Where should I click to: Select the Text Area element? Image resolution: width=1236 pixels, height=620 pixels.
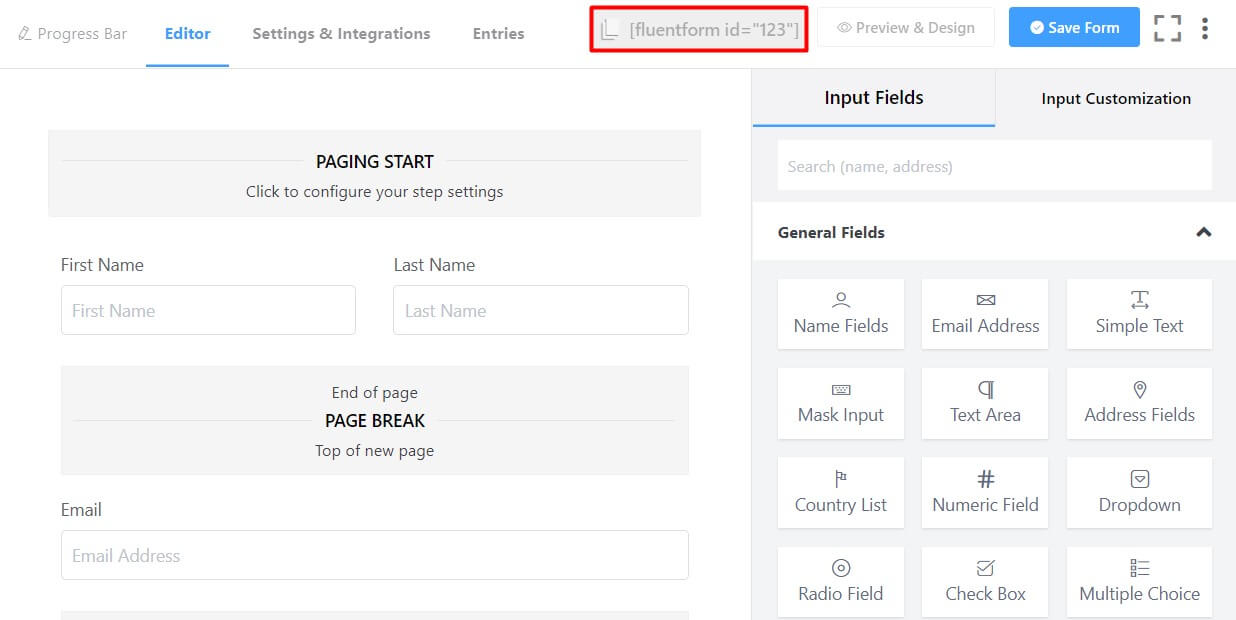click(x=984, y=403)
